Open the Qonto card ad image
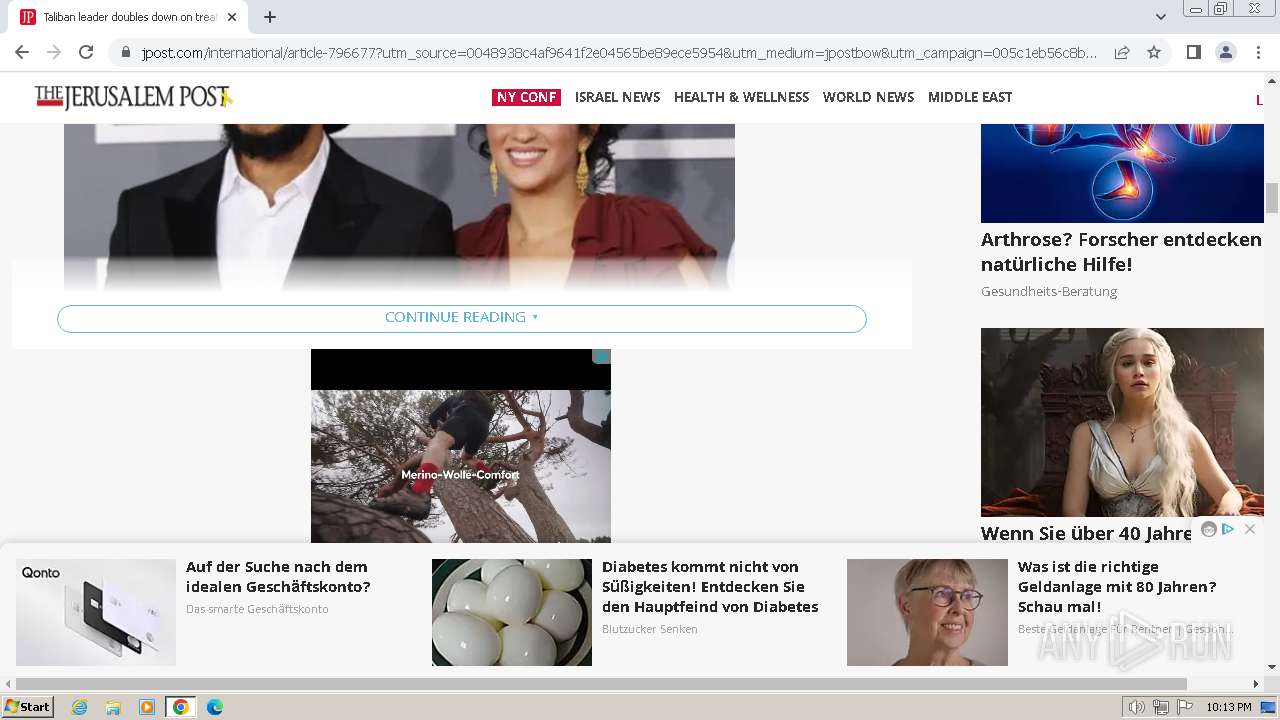Viewport: 1280px width, 720px height. point(96,612)
